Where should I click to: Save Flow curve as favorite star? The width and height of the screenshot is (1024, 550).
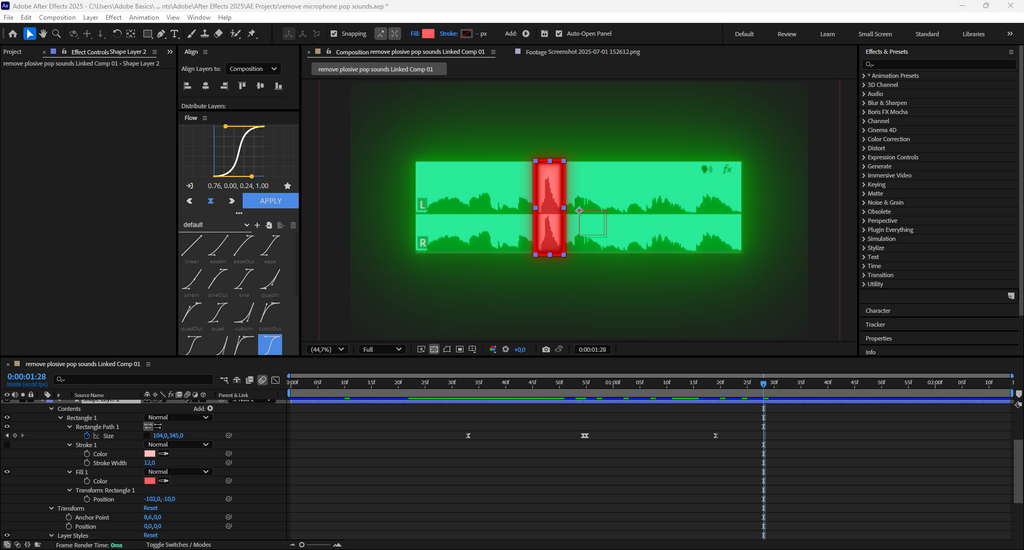[x=288, y=186]
